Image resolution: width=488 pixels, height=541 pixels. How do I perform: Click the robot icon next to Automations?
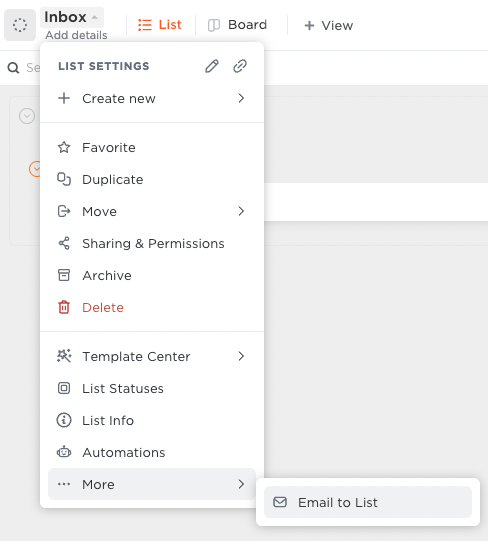point(64,452)
